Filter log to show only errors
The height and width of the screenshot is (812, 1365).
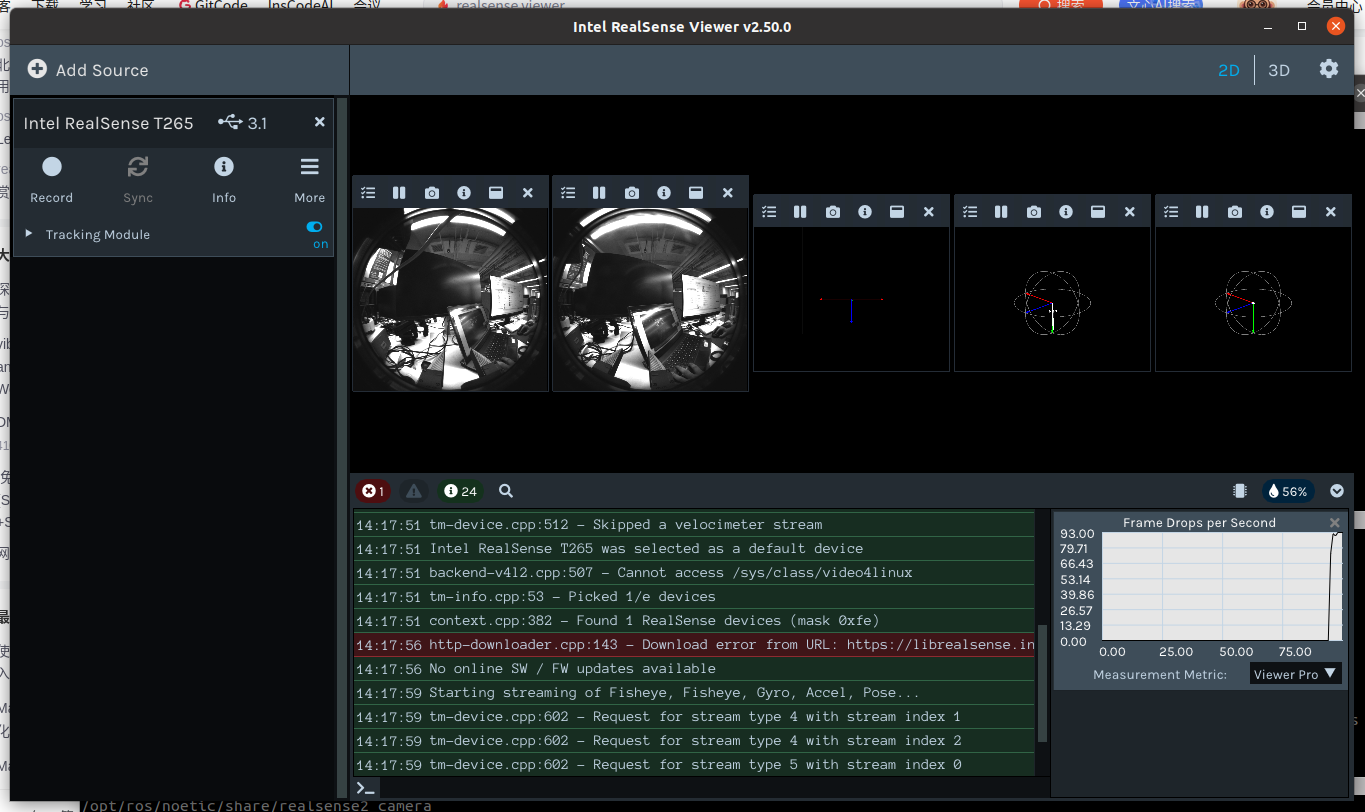click(373, 491)
